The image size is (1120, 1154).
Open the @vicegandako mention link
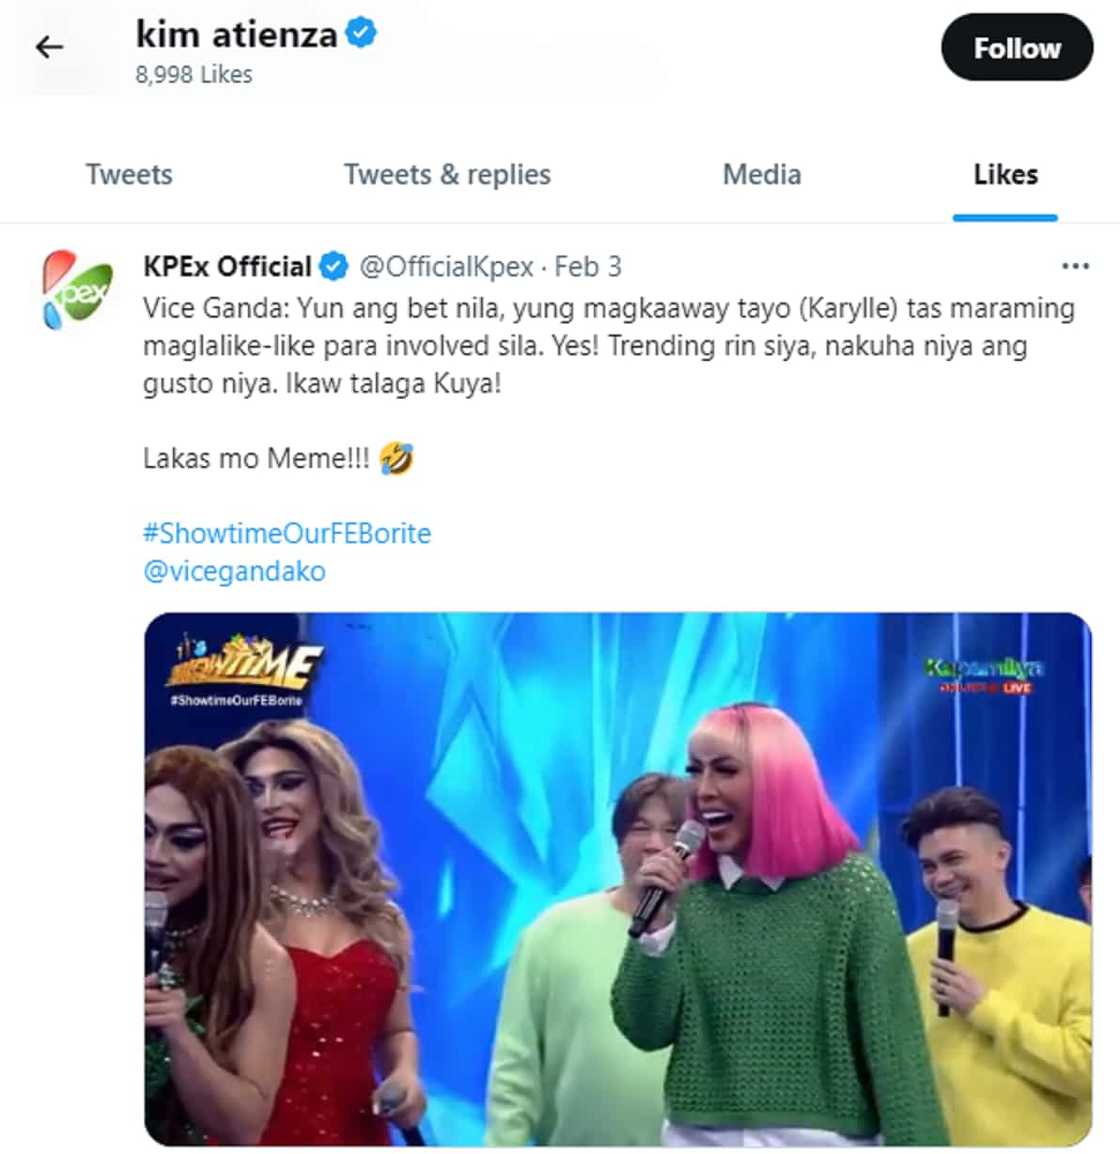click(x=234, y=571)
